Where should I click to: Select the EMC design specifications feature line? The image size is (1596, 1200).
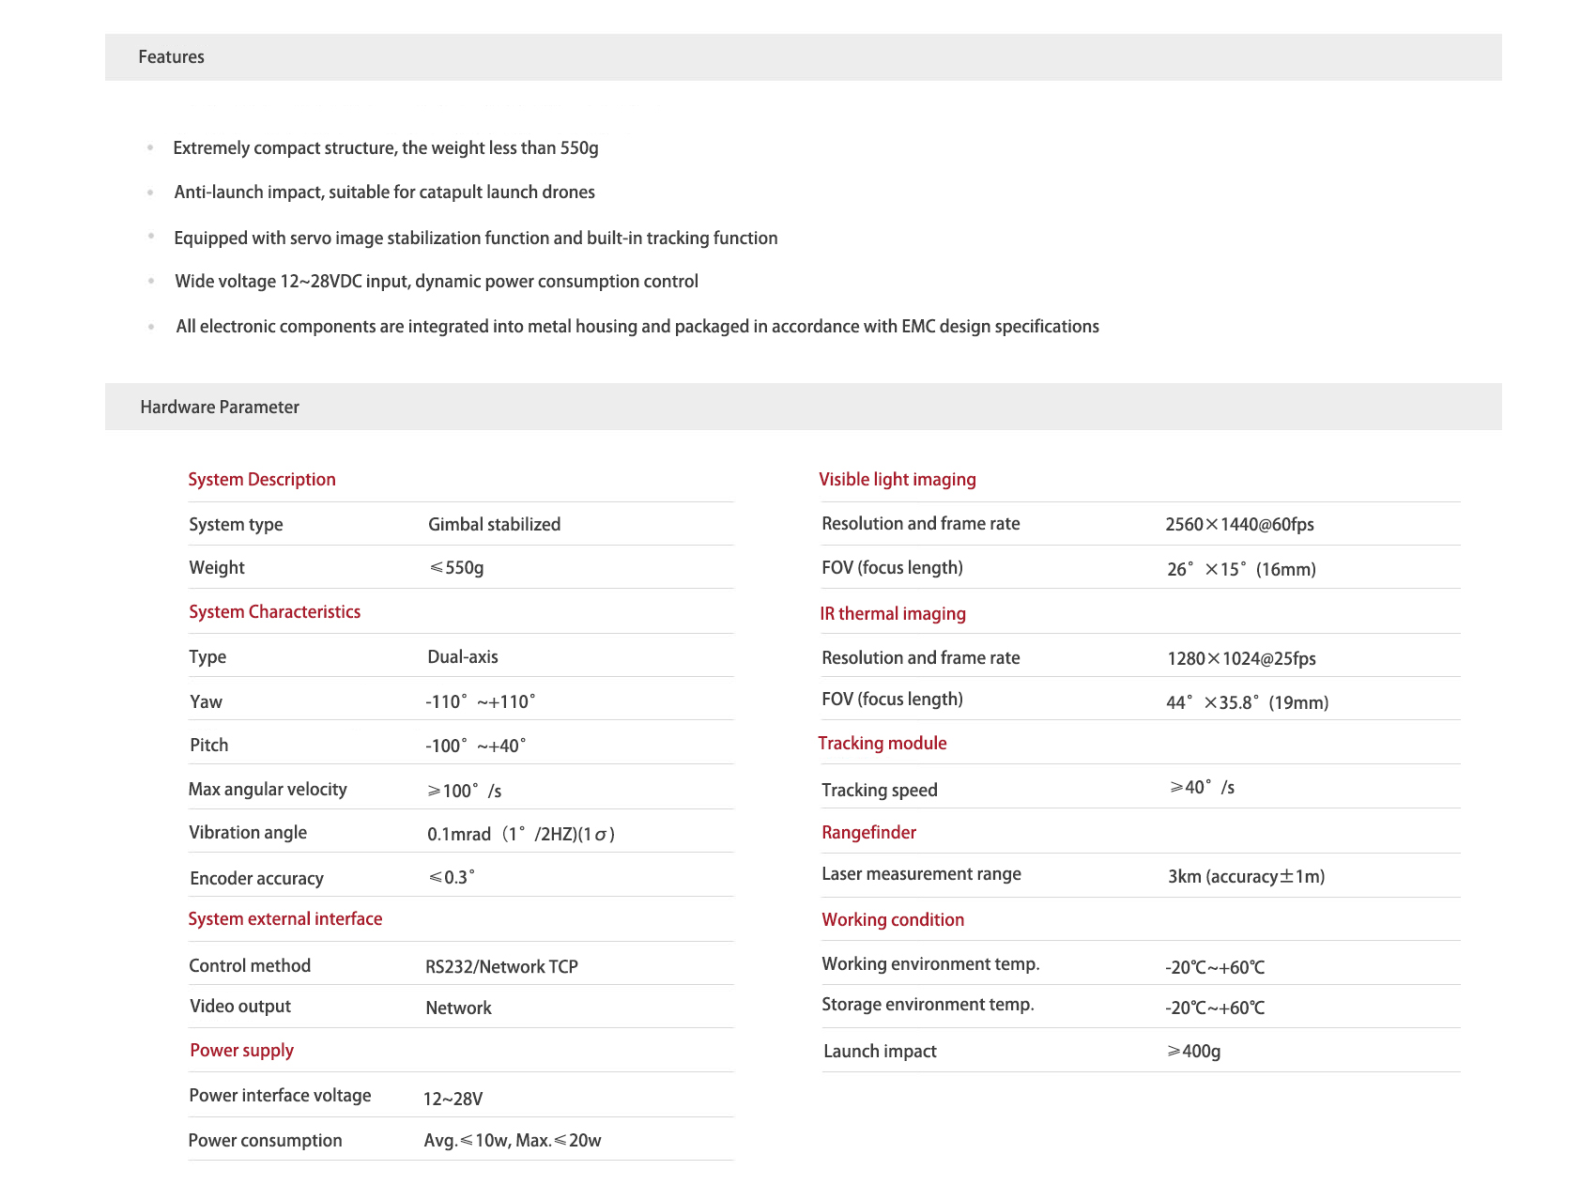[x=637, y=326]
